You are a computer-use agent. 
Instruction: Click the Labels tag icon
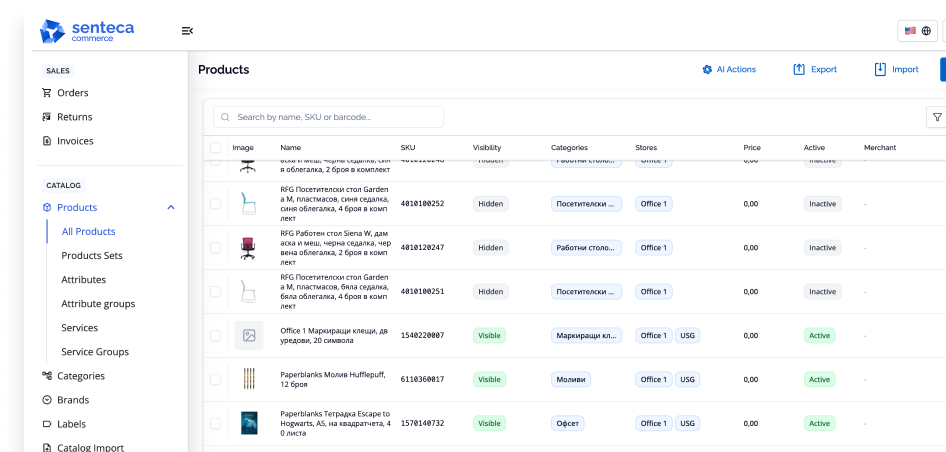pos(47,424)
